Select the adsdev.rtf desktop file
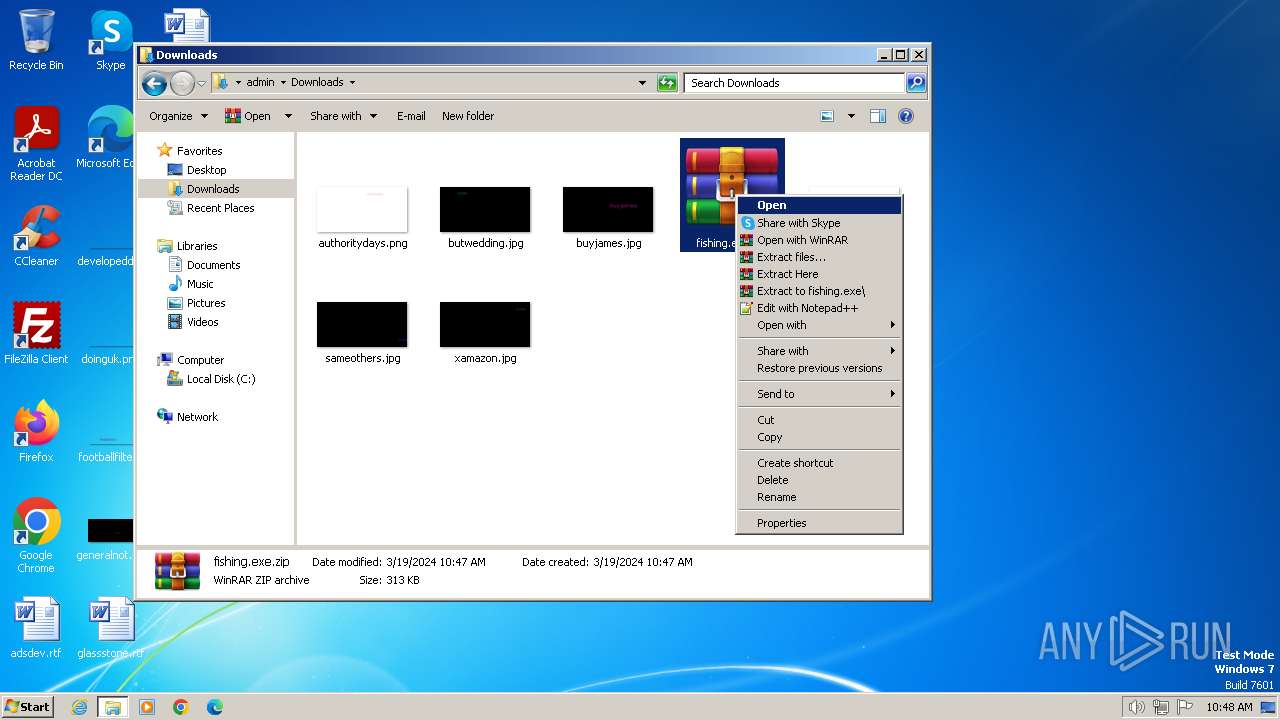This screenshot has width=1280, height=720. point(36,628)
